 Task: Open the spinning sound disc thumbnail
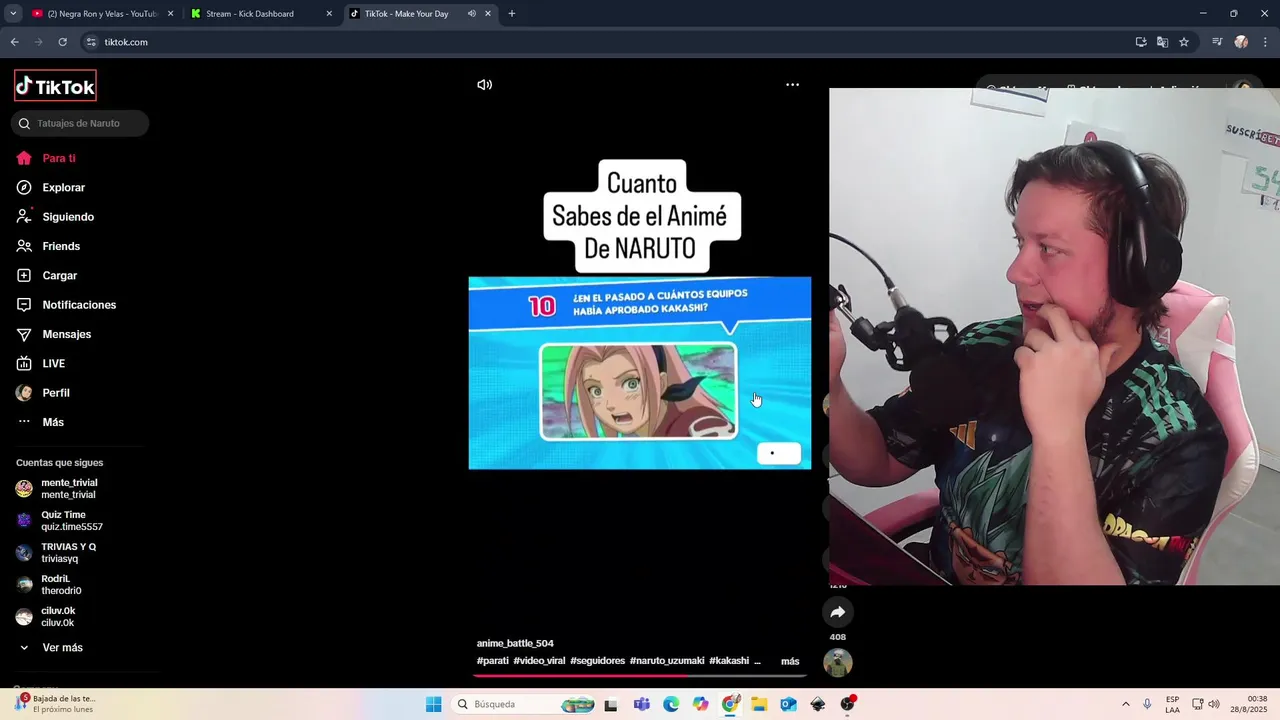[x=838, y=662]
